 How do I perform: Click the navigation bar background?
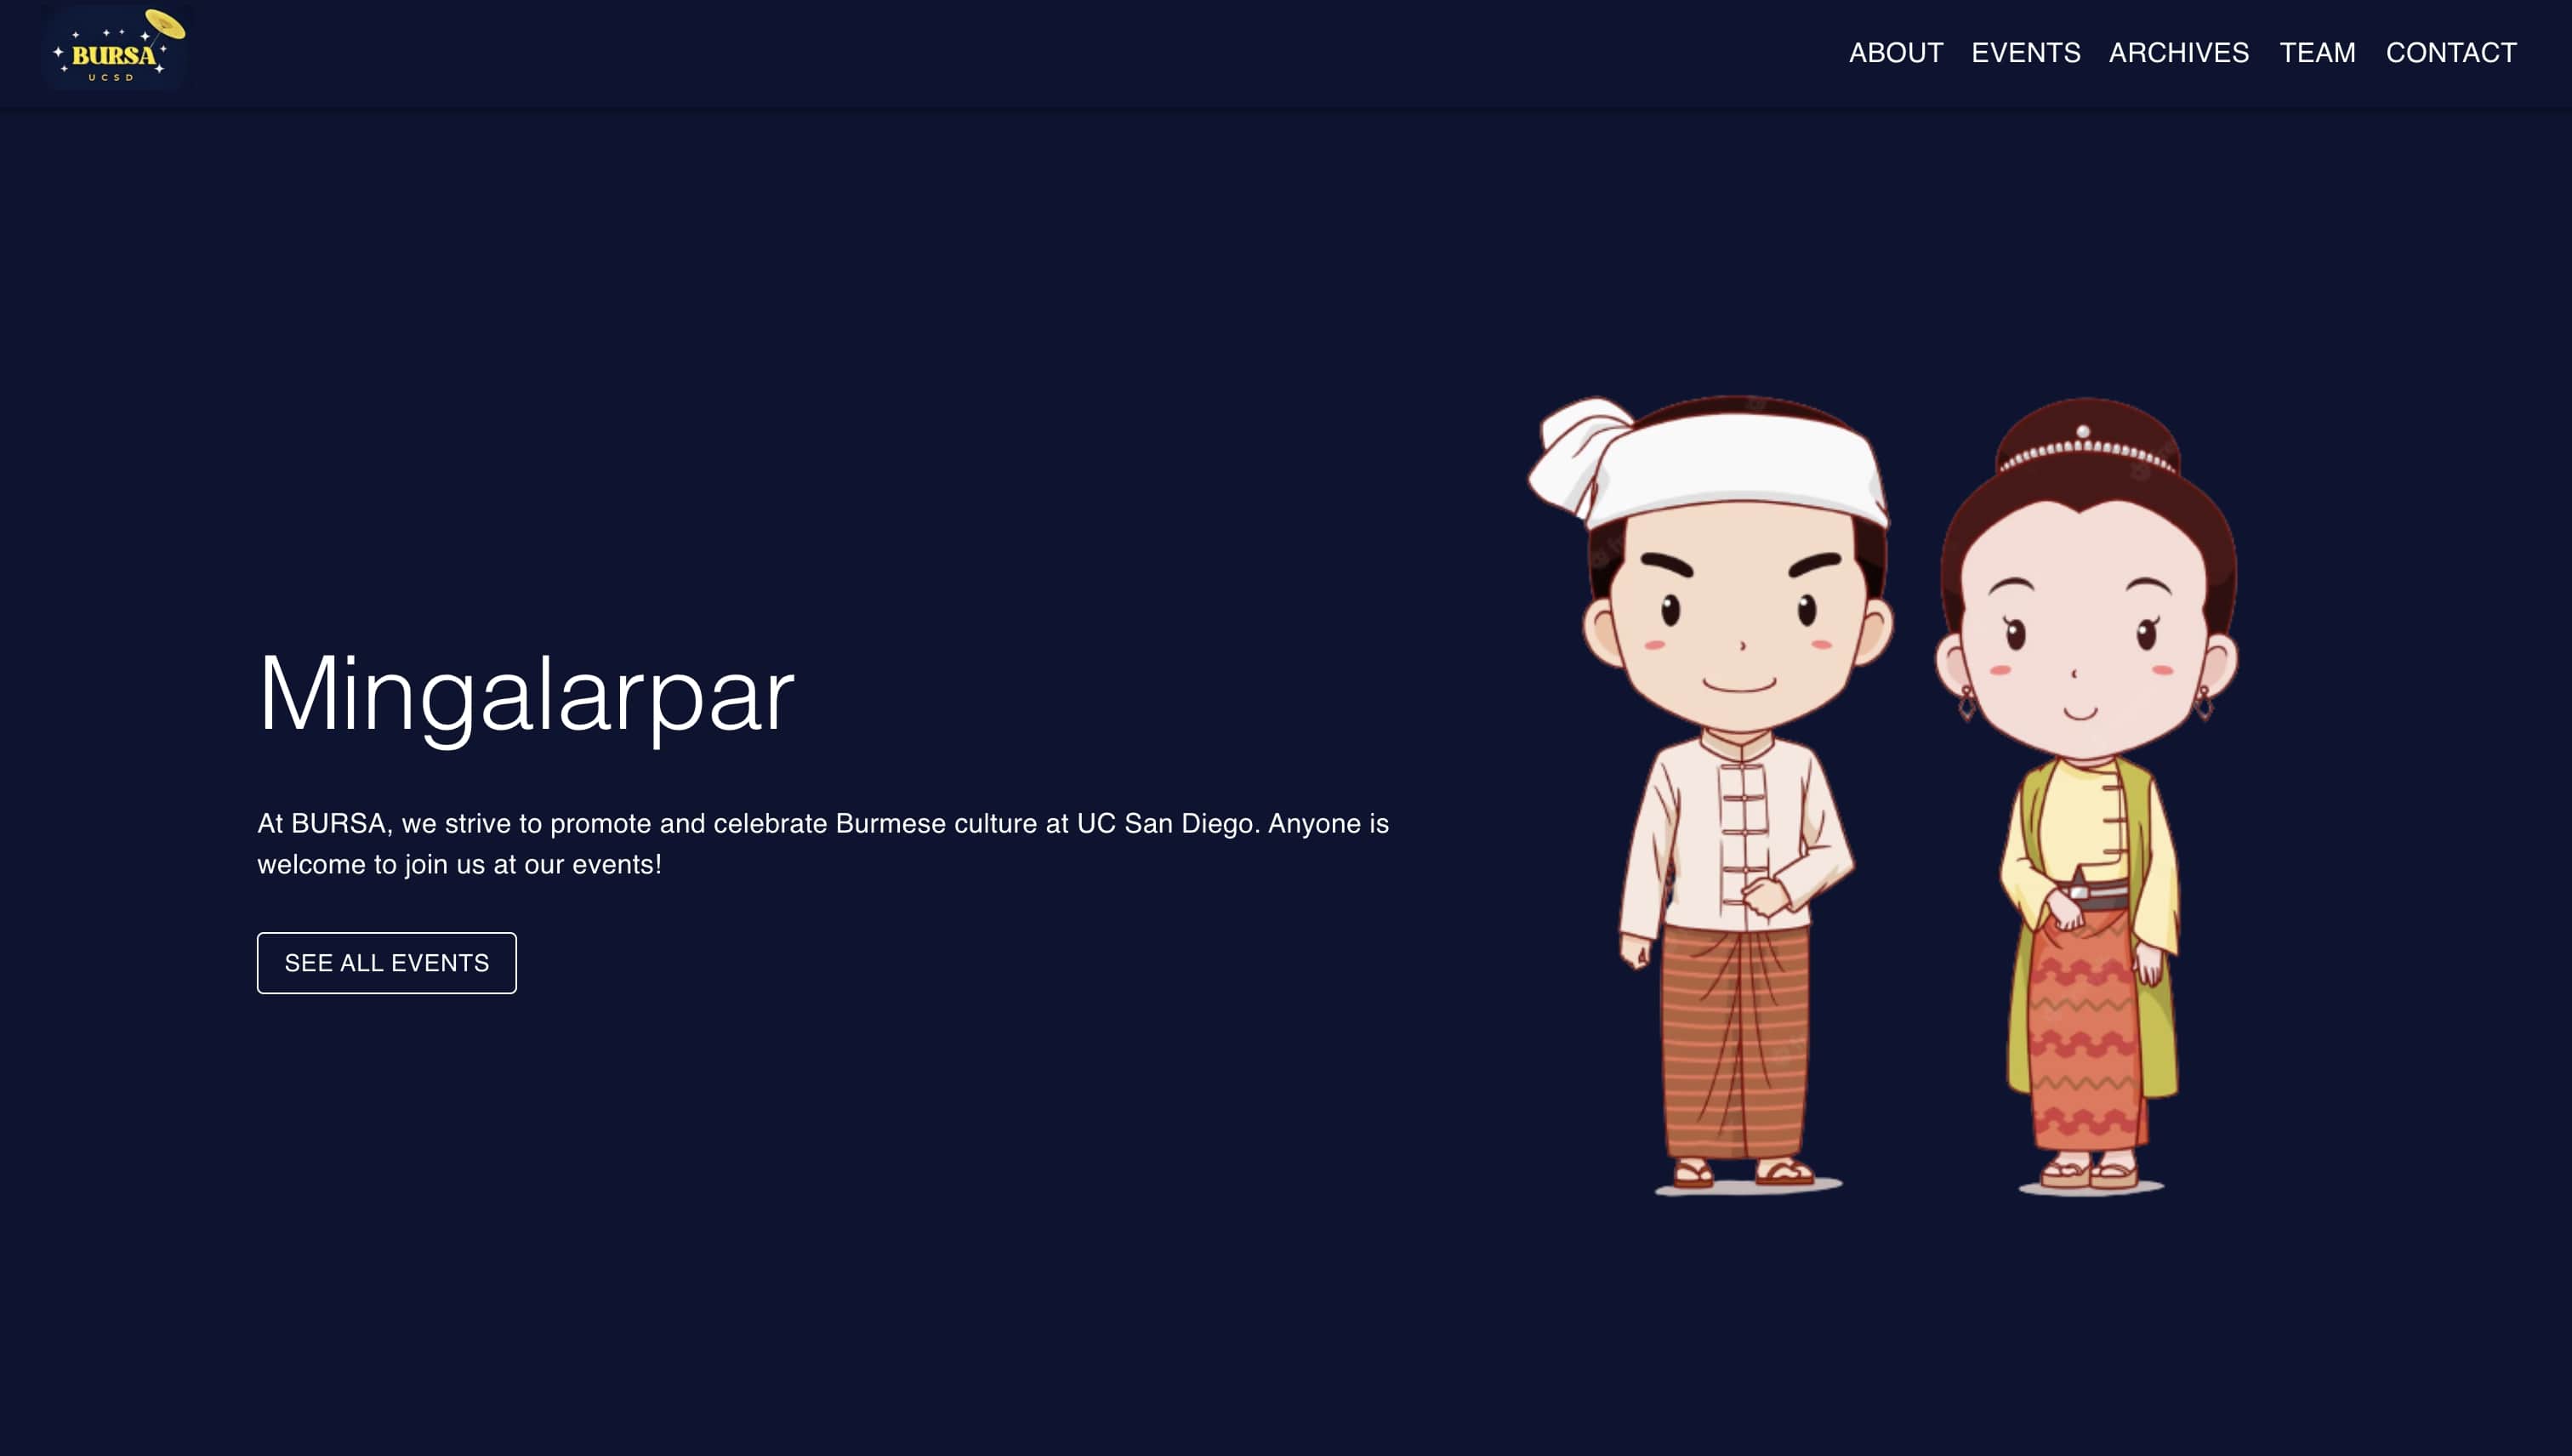click(1000, 52)
